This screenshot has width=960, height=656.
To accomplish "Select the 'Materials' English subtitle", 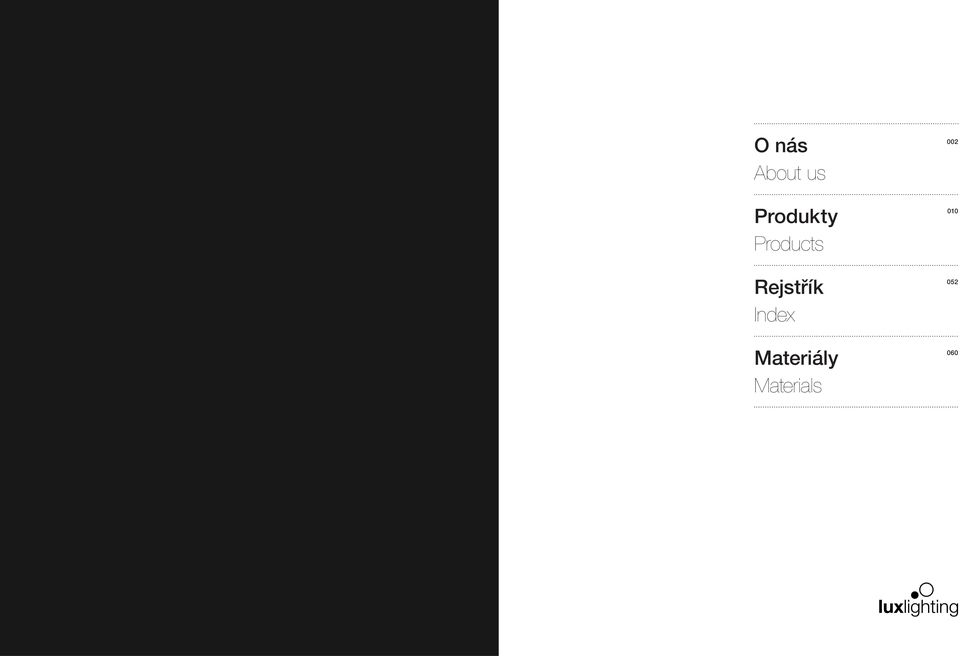I will coord(787,386).
